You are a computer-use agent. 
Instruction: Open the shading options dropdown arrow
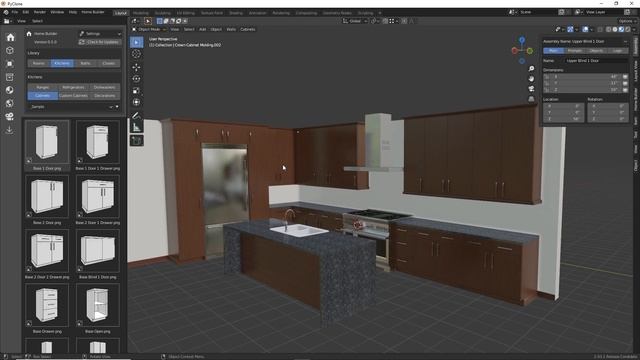(x=633, y=29)
